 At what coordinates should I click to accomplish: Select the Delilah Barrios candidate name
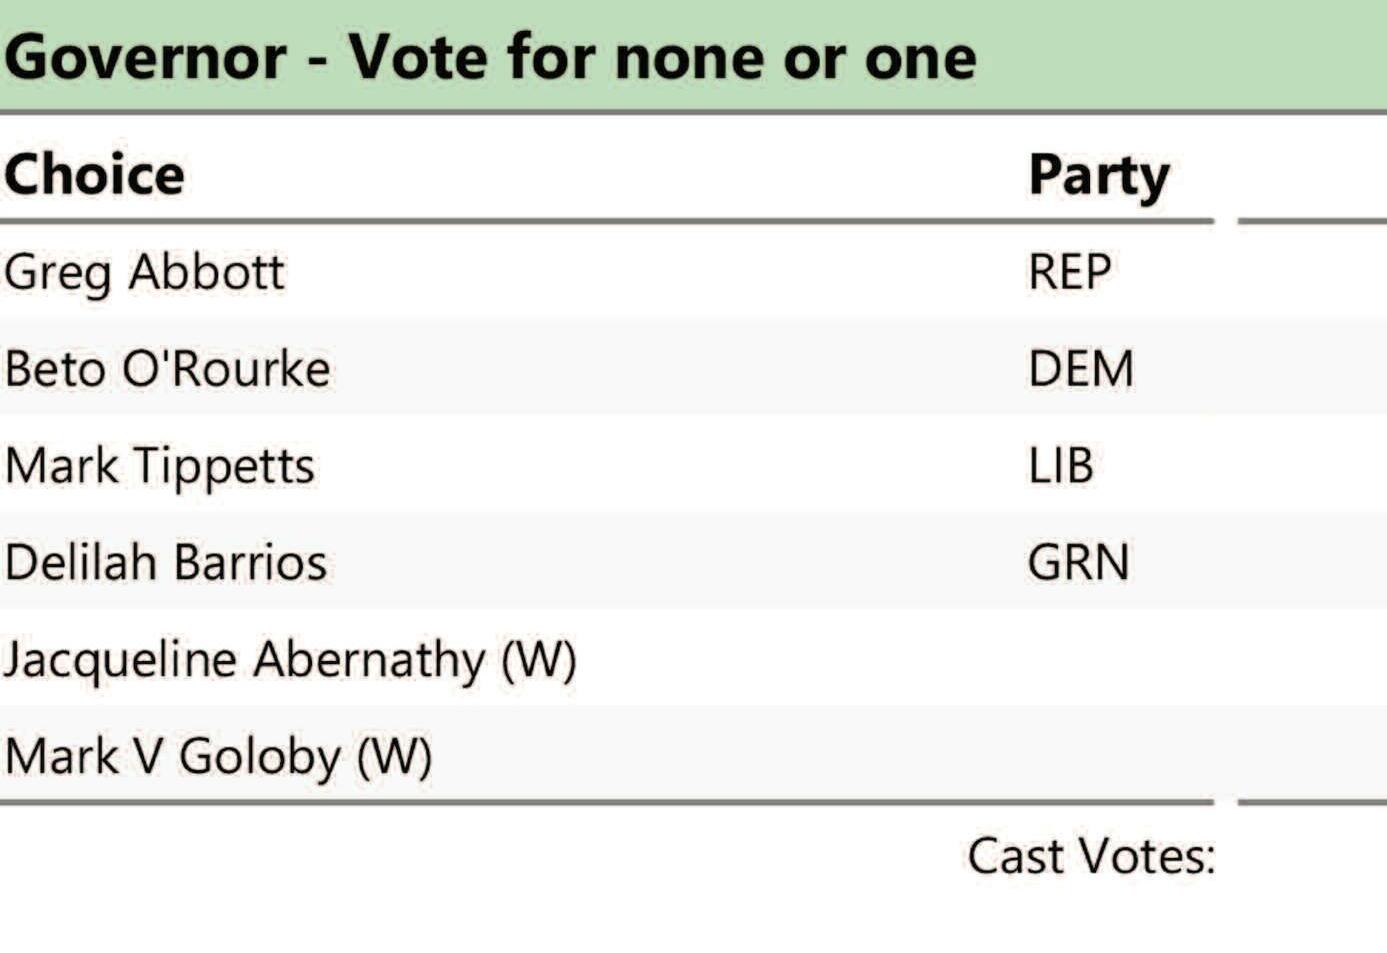pyautogui.click(x=166, y=562)
